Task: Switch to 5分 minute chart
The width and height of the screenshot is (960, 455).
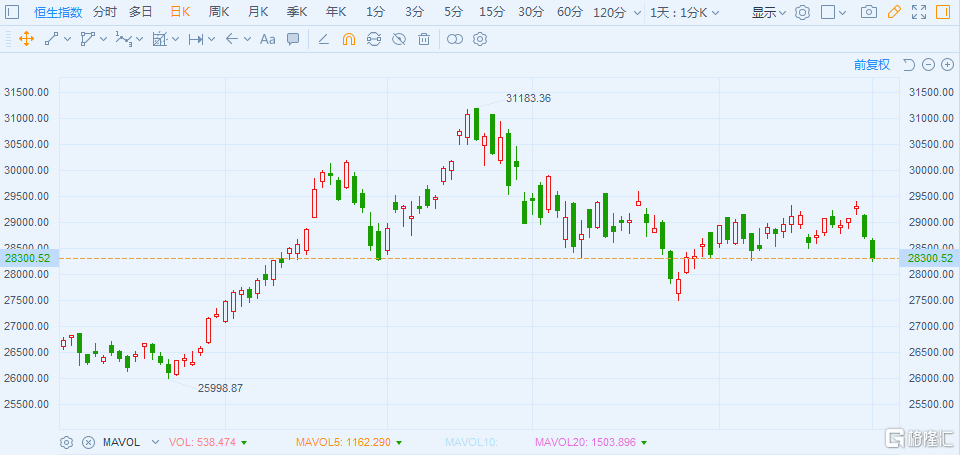Action: pos(454,12)
